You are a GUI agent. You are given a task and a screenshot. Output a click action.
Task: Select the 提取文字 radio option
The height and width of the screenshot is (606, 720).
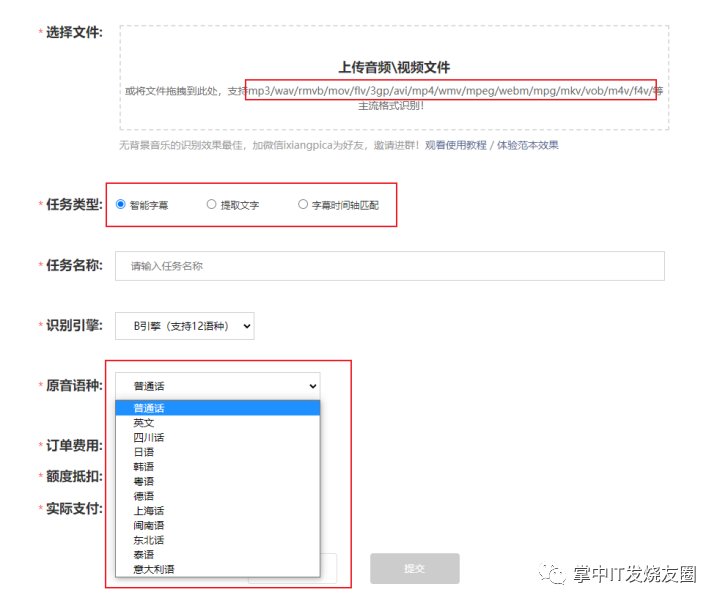(x=211, y=204)
